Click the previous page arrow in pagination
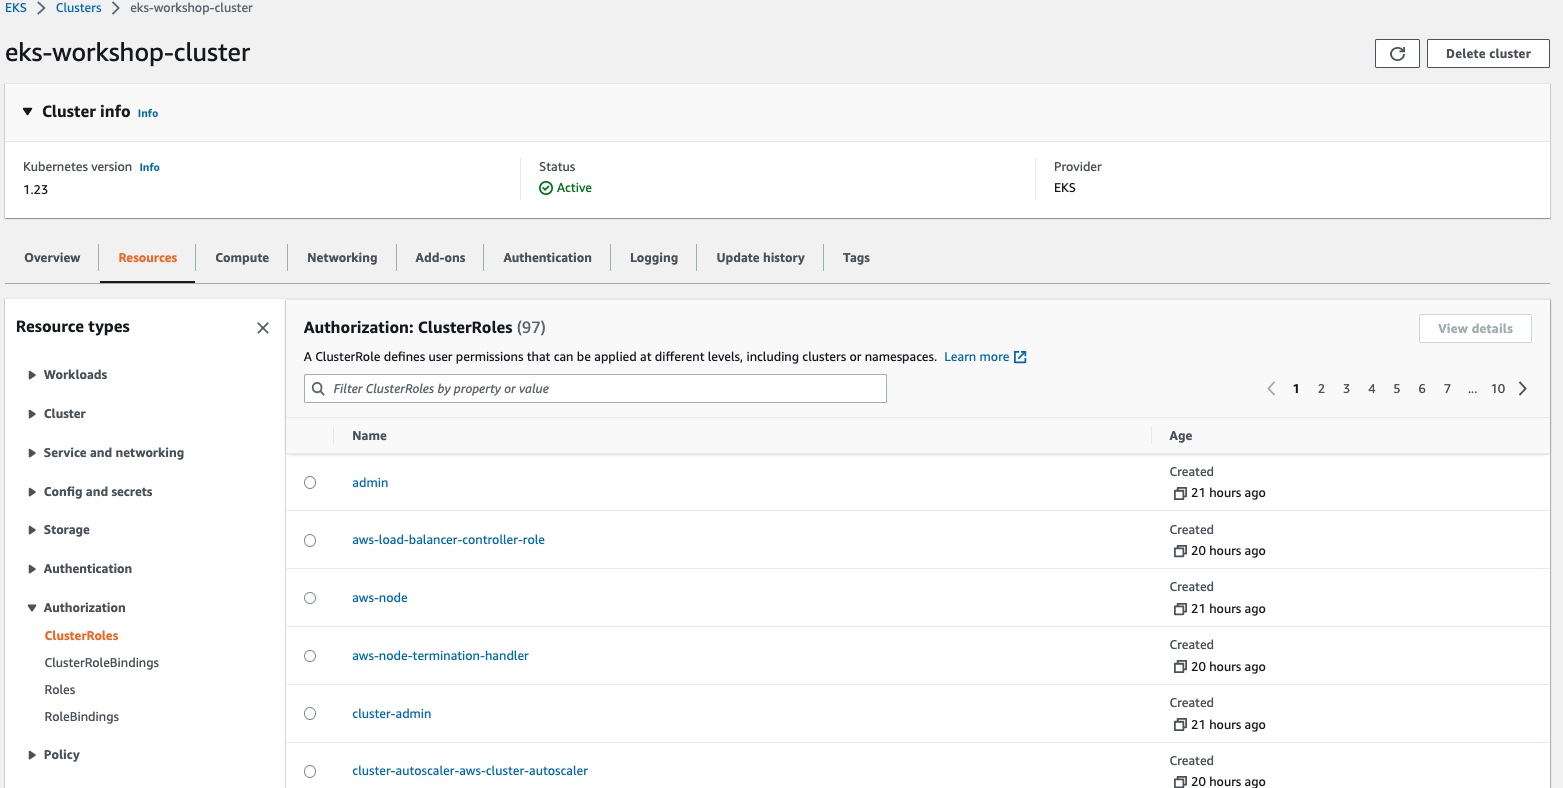The width and height of the screenshot is (1563, 788). coord(1271,389)
